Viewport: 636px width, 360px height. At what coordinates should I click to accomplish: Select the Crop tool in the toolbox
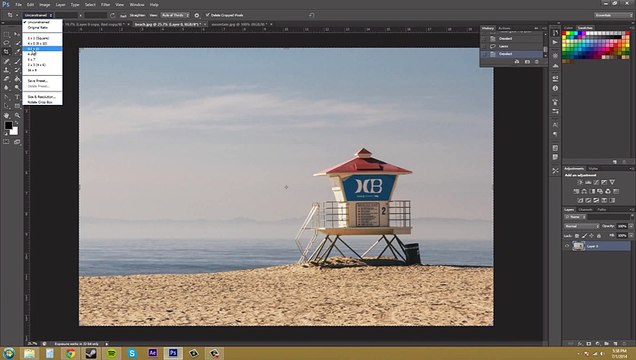pos(6,52)
